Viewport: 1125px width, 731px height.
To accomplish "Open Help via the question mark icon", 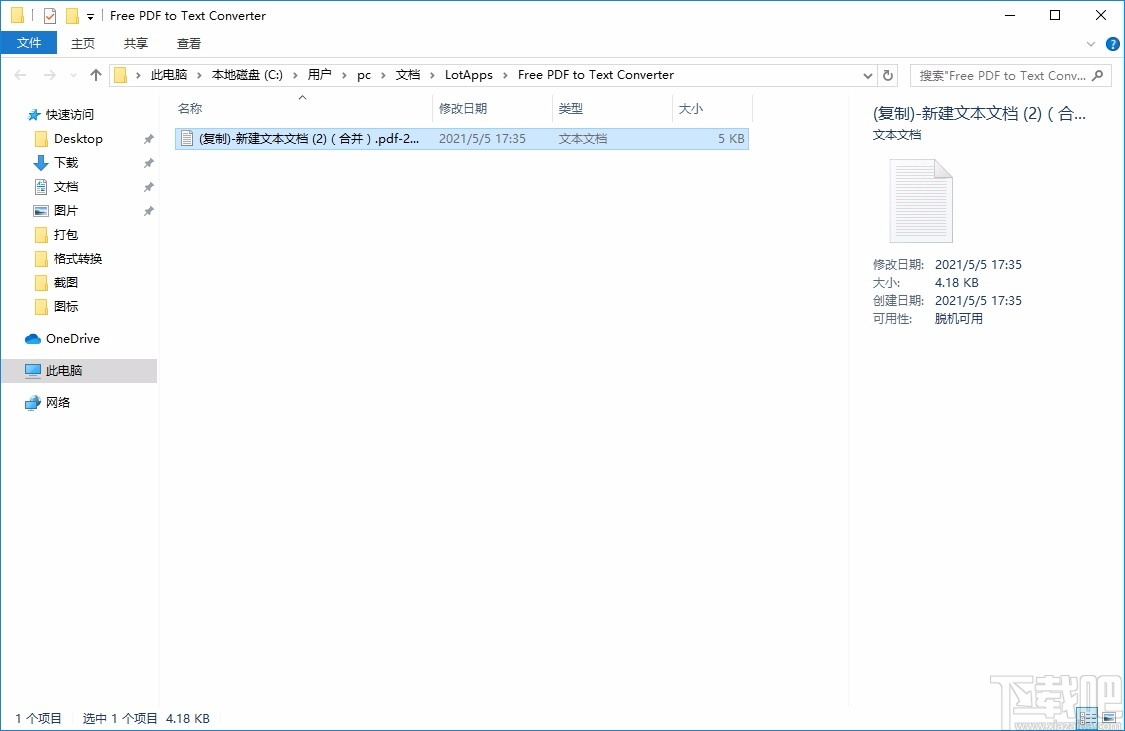I will coord(1112,43).
